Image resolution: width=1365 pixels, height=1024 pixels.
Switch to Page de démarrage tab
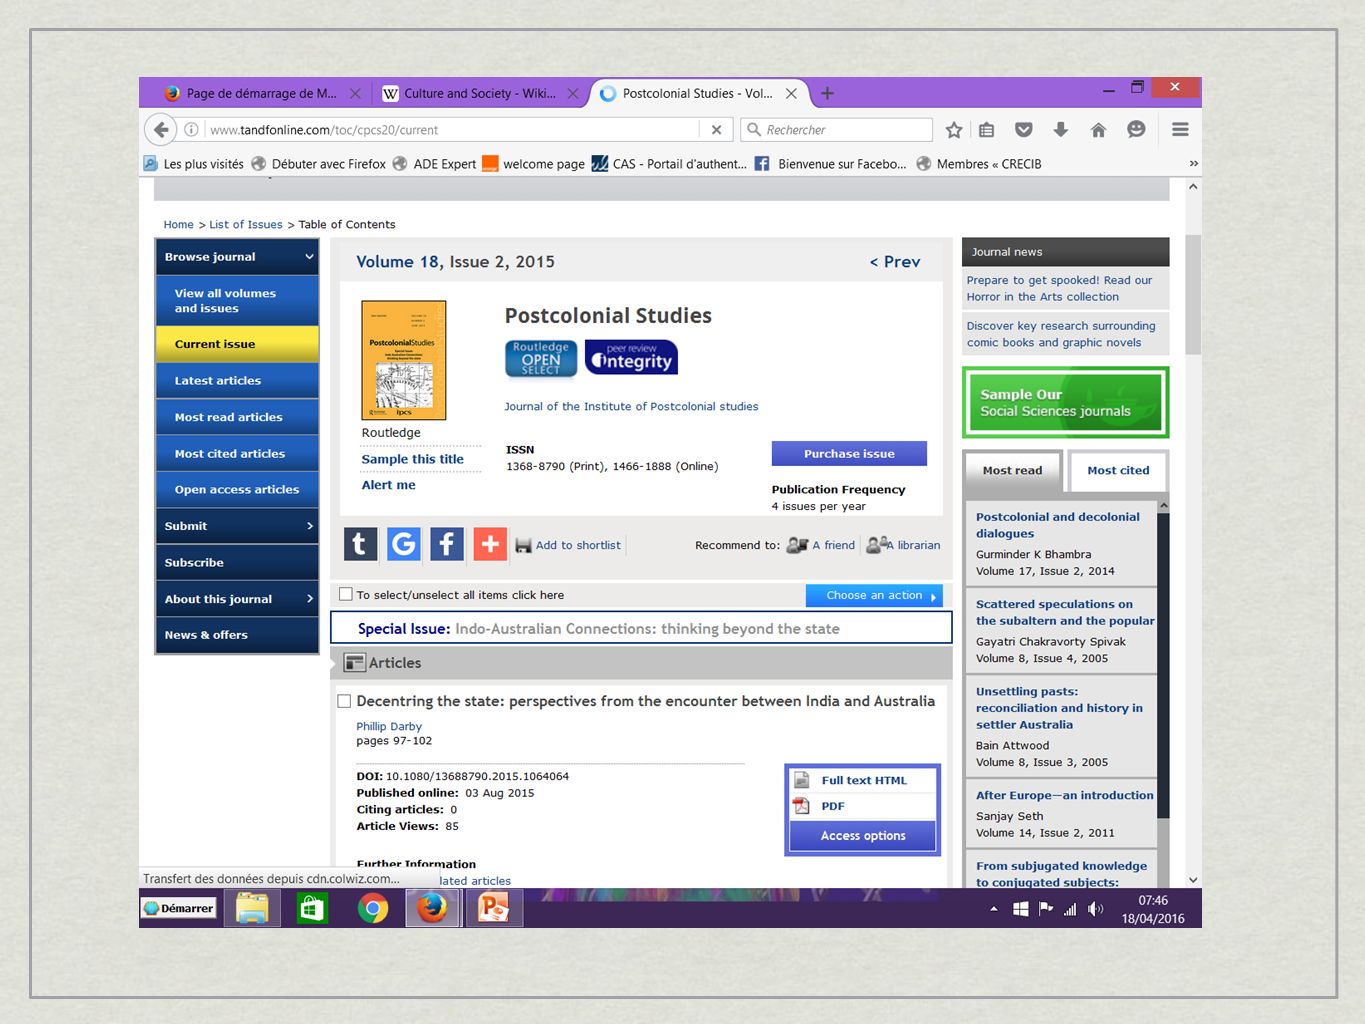point(261,93)
